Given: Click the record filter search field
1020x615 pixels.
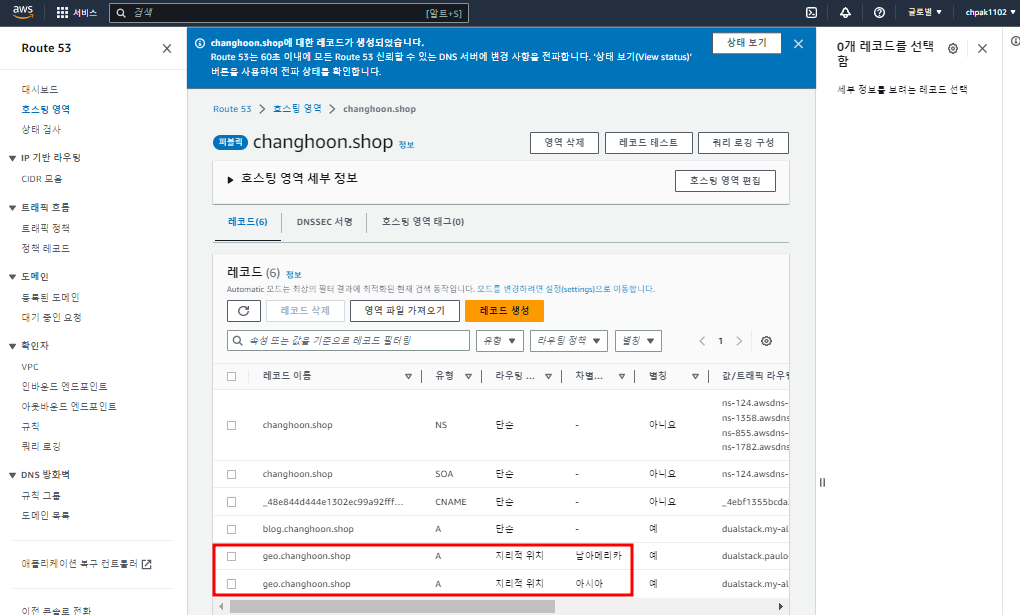Looking at the screenshot, I should (x=348, y=341).
